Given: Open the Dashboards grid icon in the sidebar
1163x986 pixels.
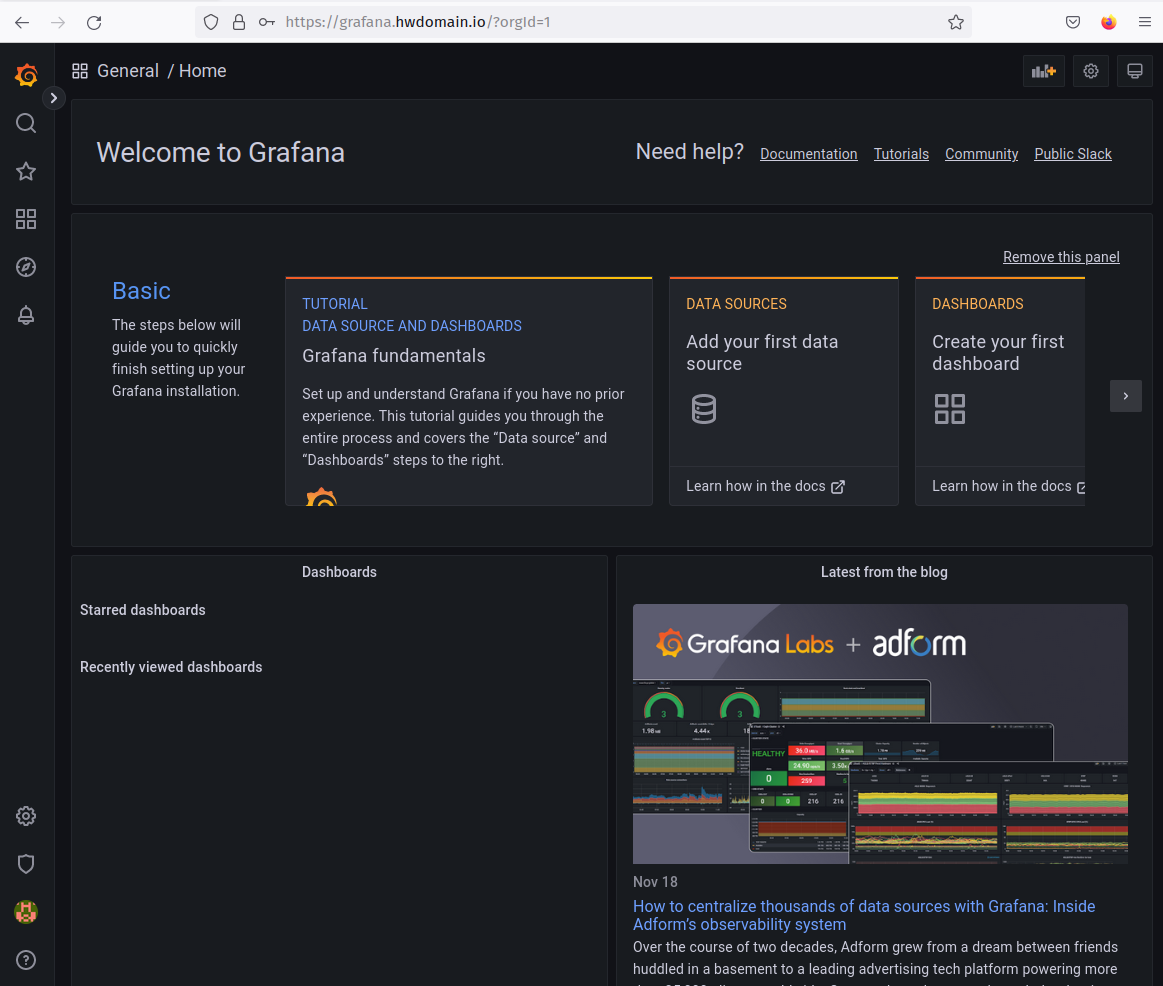Looking at the screenshot, I should pyautogui.click(x=26, y=219).
